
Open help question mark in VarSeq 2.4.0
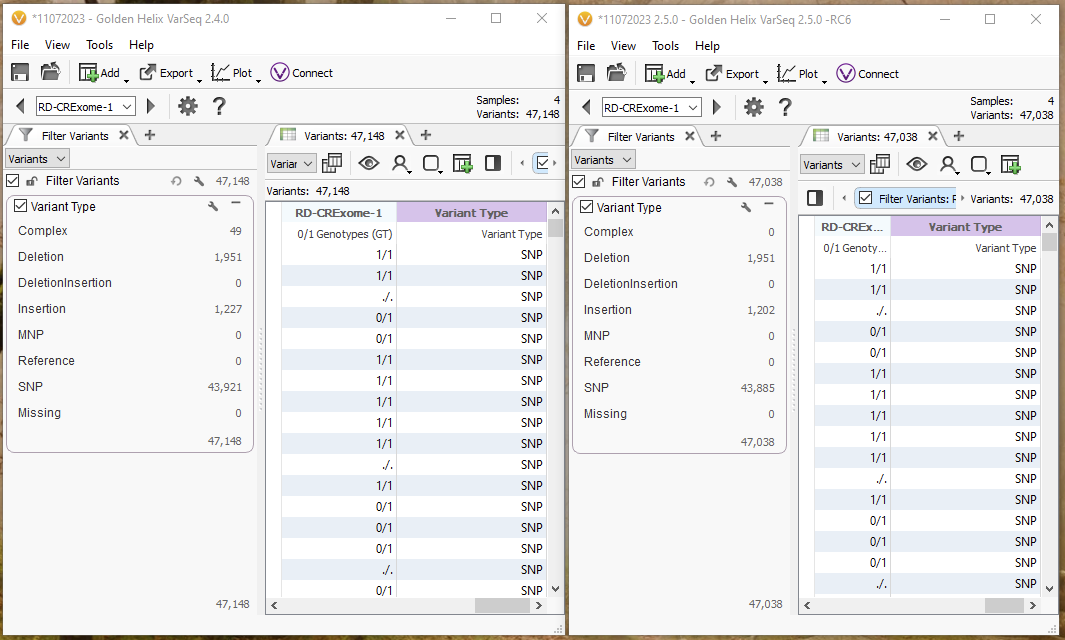[x=219, y=106]
